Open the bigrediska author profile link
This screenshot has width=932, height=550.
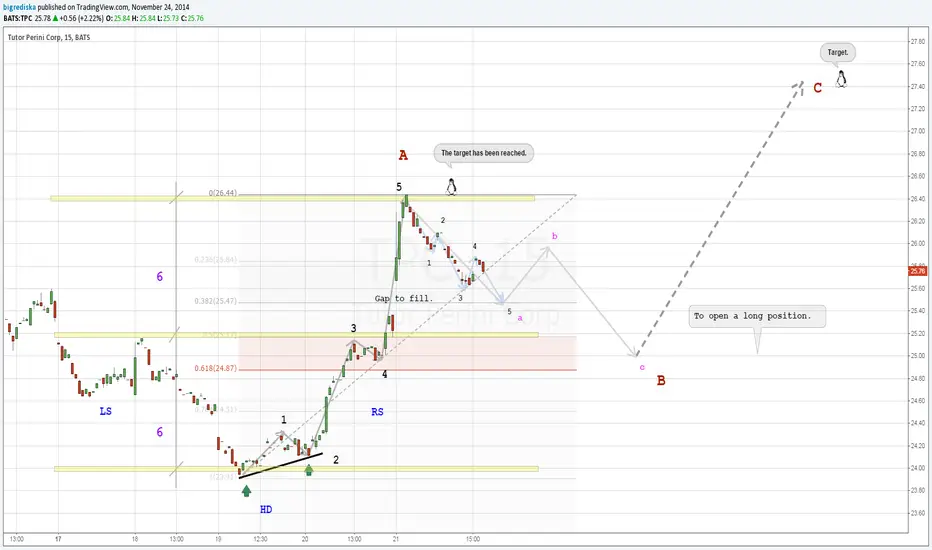click(20, 7)
